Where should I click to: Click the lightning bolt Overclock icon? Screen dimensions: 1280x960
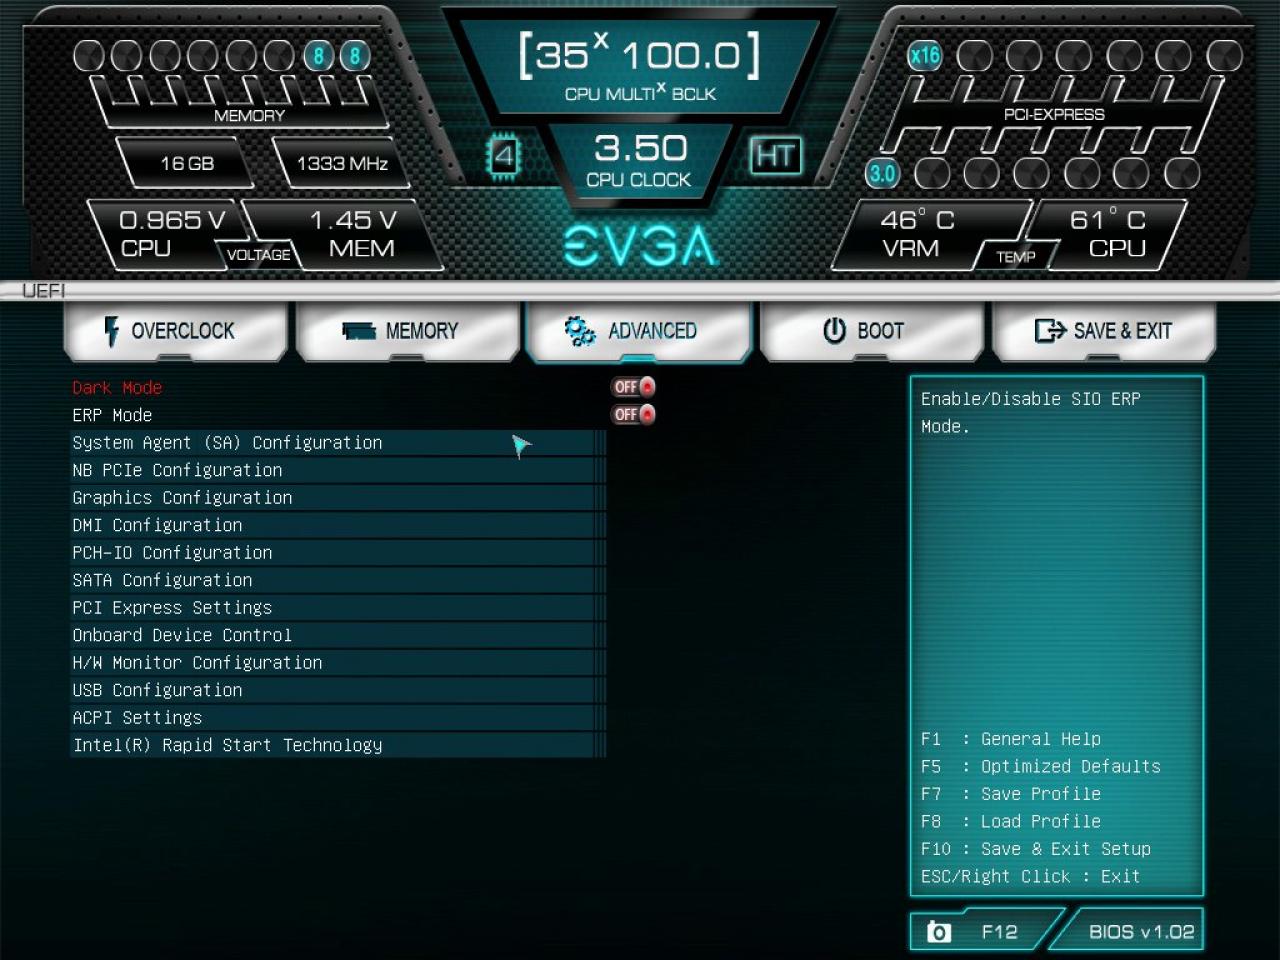[111, 331]
